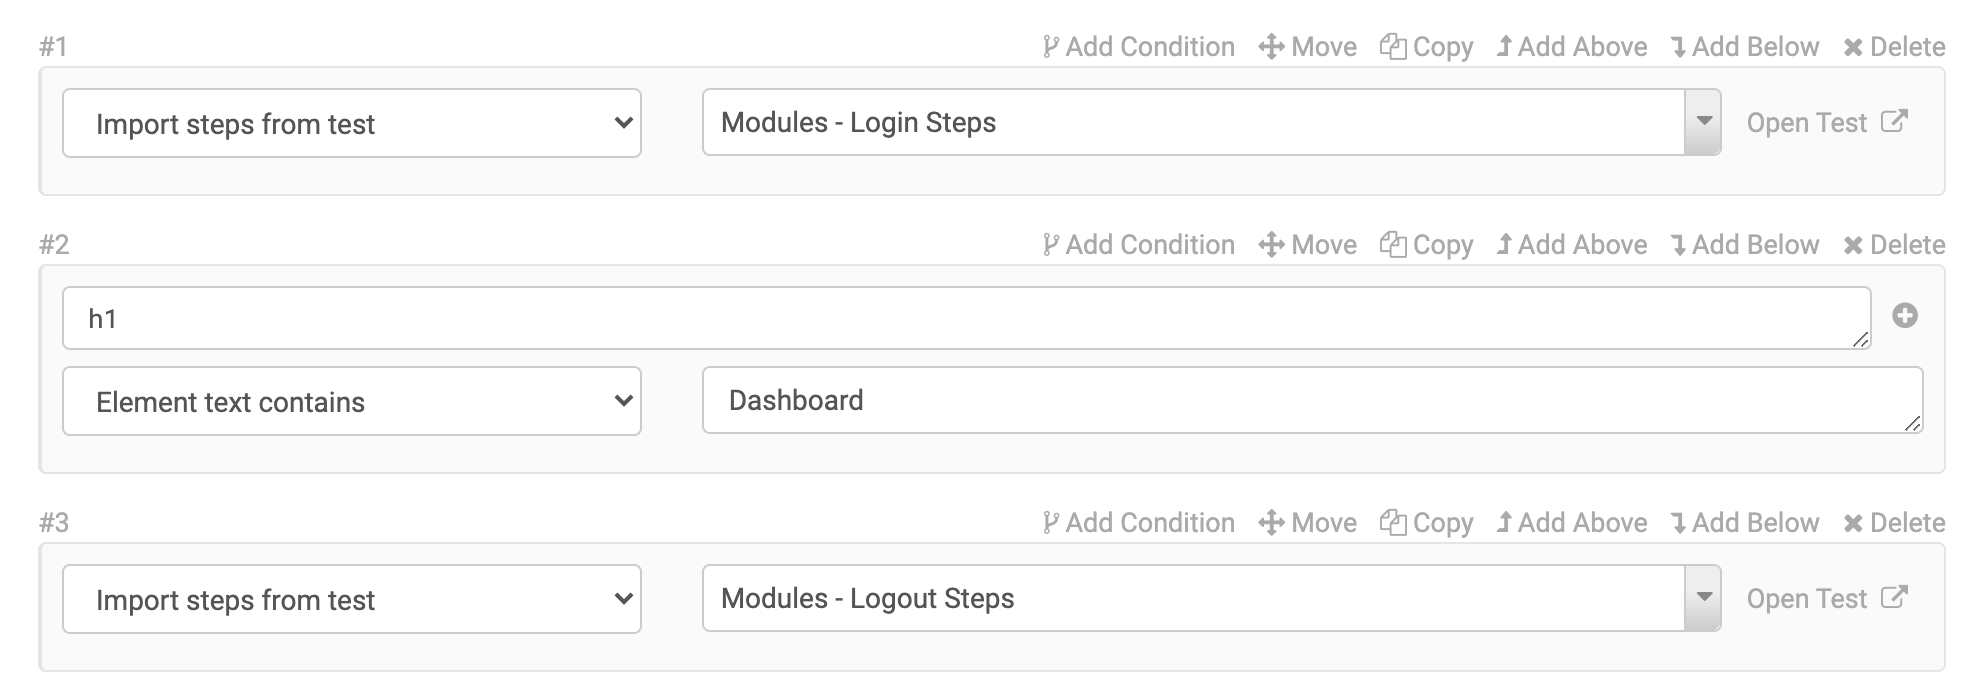This screenshot has height=698, width=1984.
Task: Select the Move icon for step #2
Action: click(1272, 244)
